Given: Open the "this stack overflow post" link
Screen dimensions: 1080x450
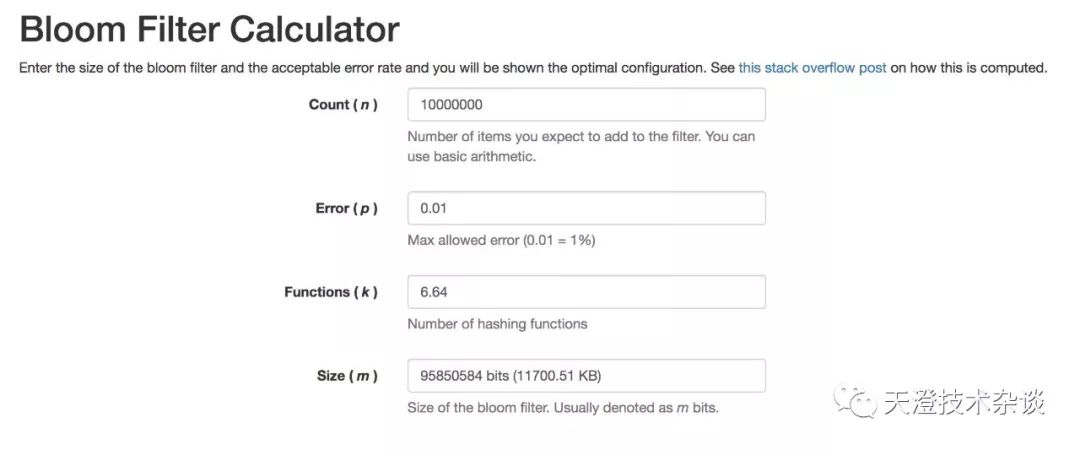Looking at the screenshot, I should point(812,69).
